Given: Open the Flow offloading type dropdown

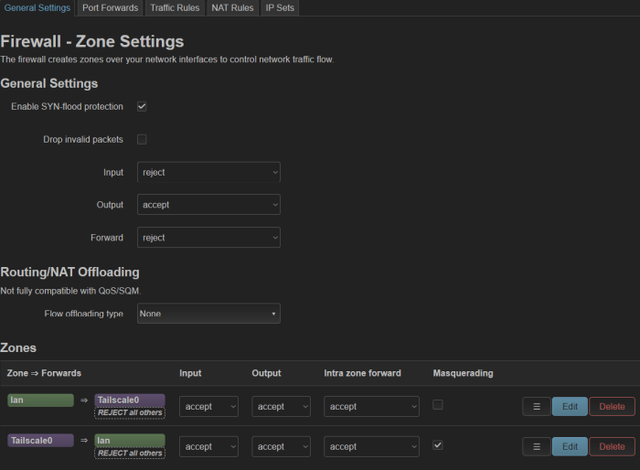Looking at the screenshot, I should (209, 313).
